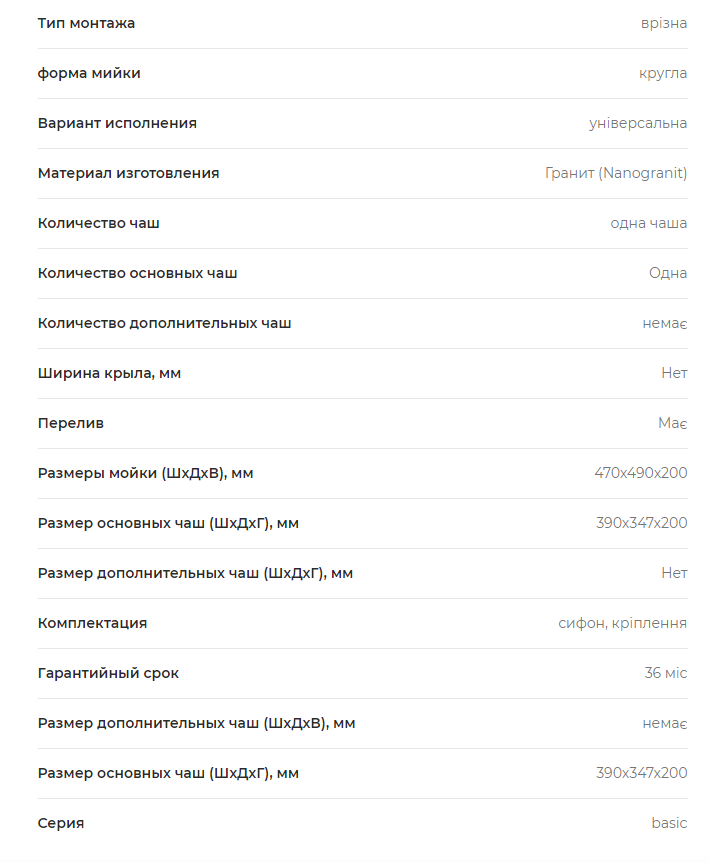709x862 pixels.
Task: Click the 'Гранит (Nanogranit)' material value
Action: pos(616,173)
